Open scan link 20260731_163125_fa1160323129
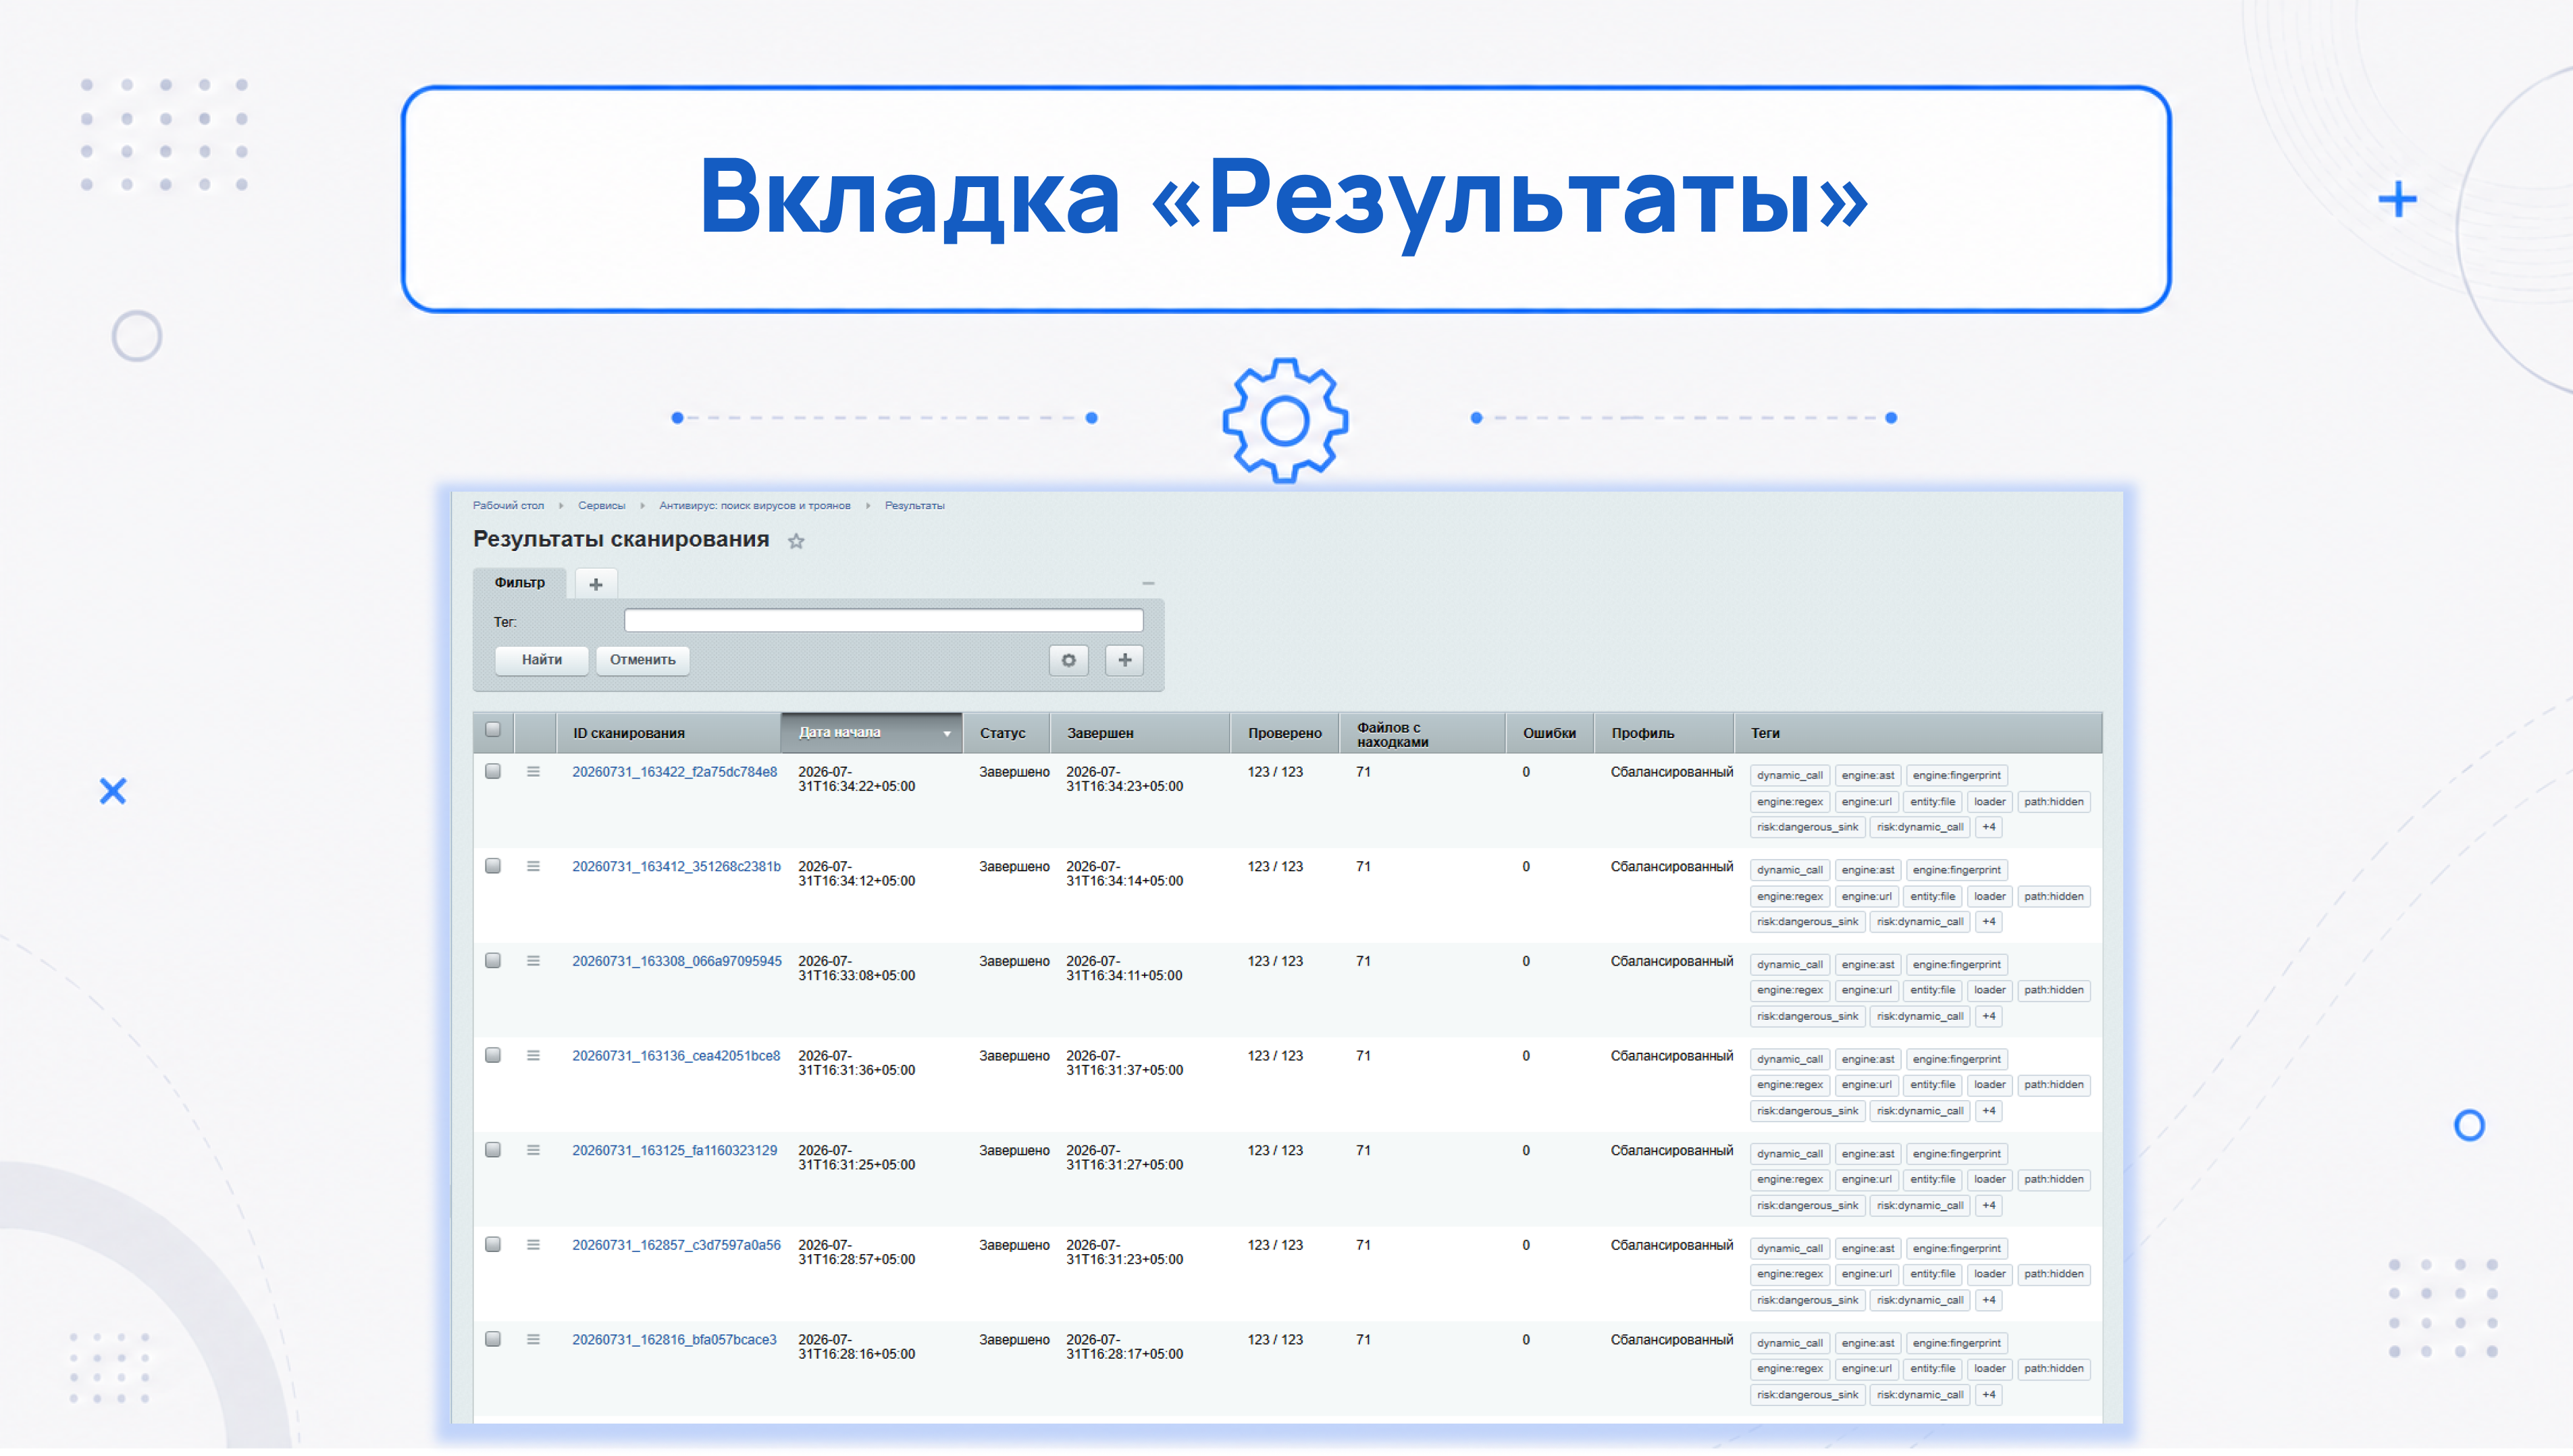Viewport: 2573px width, 1456px height. tap(674, 1151)
